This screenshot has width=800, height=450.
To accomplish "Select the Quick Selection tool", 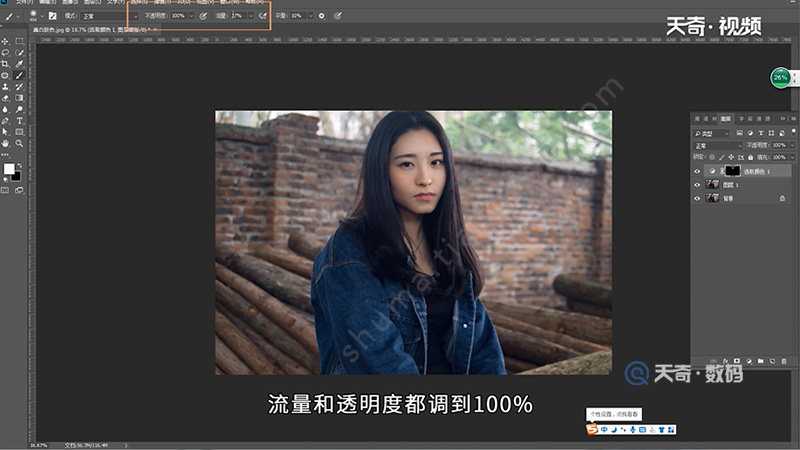I will 19,53.
